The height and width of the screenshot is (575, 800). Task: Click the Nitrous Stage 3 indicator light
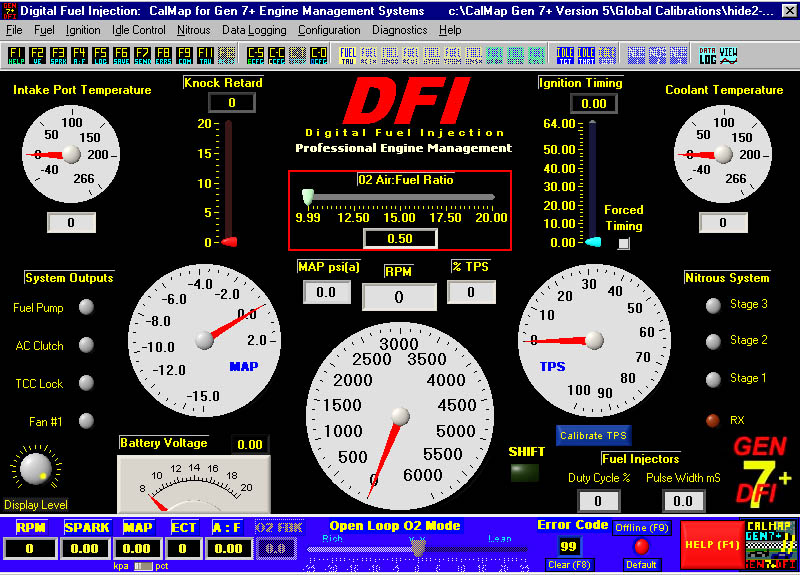click(x=713, y=305)
